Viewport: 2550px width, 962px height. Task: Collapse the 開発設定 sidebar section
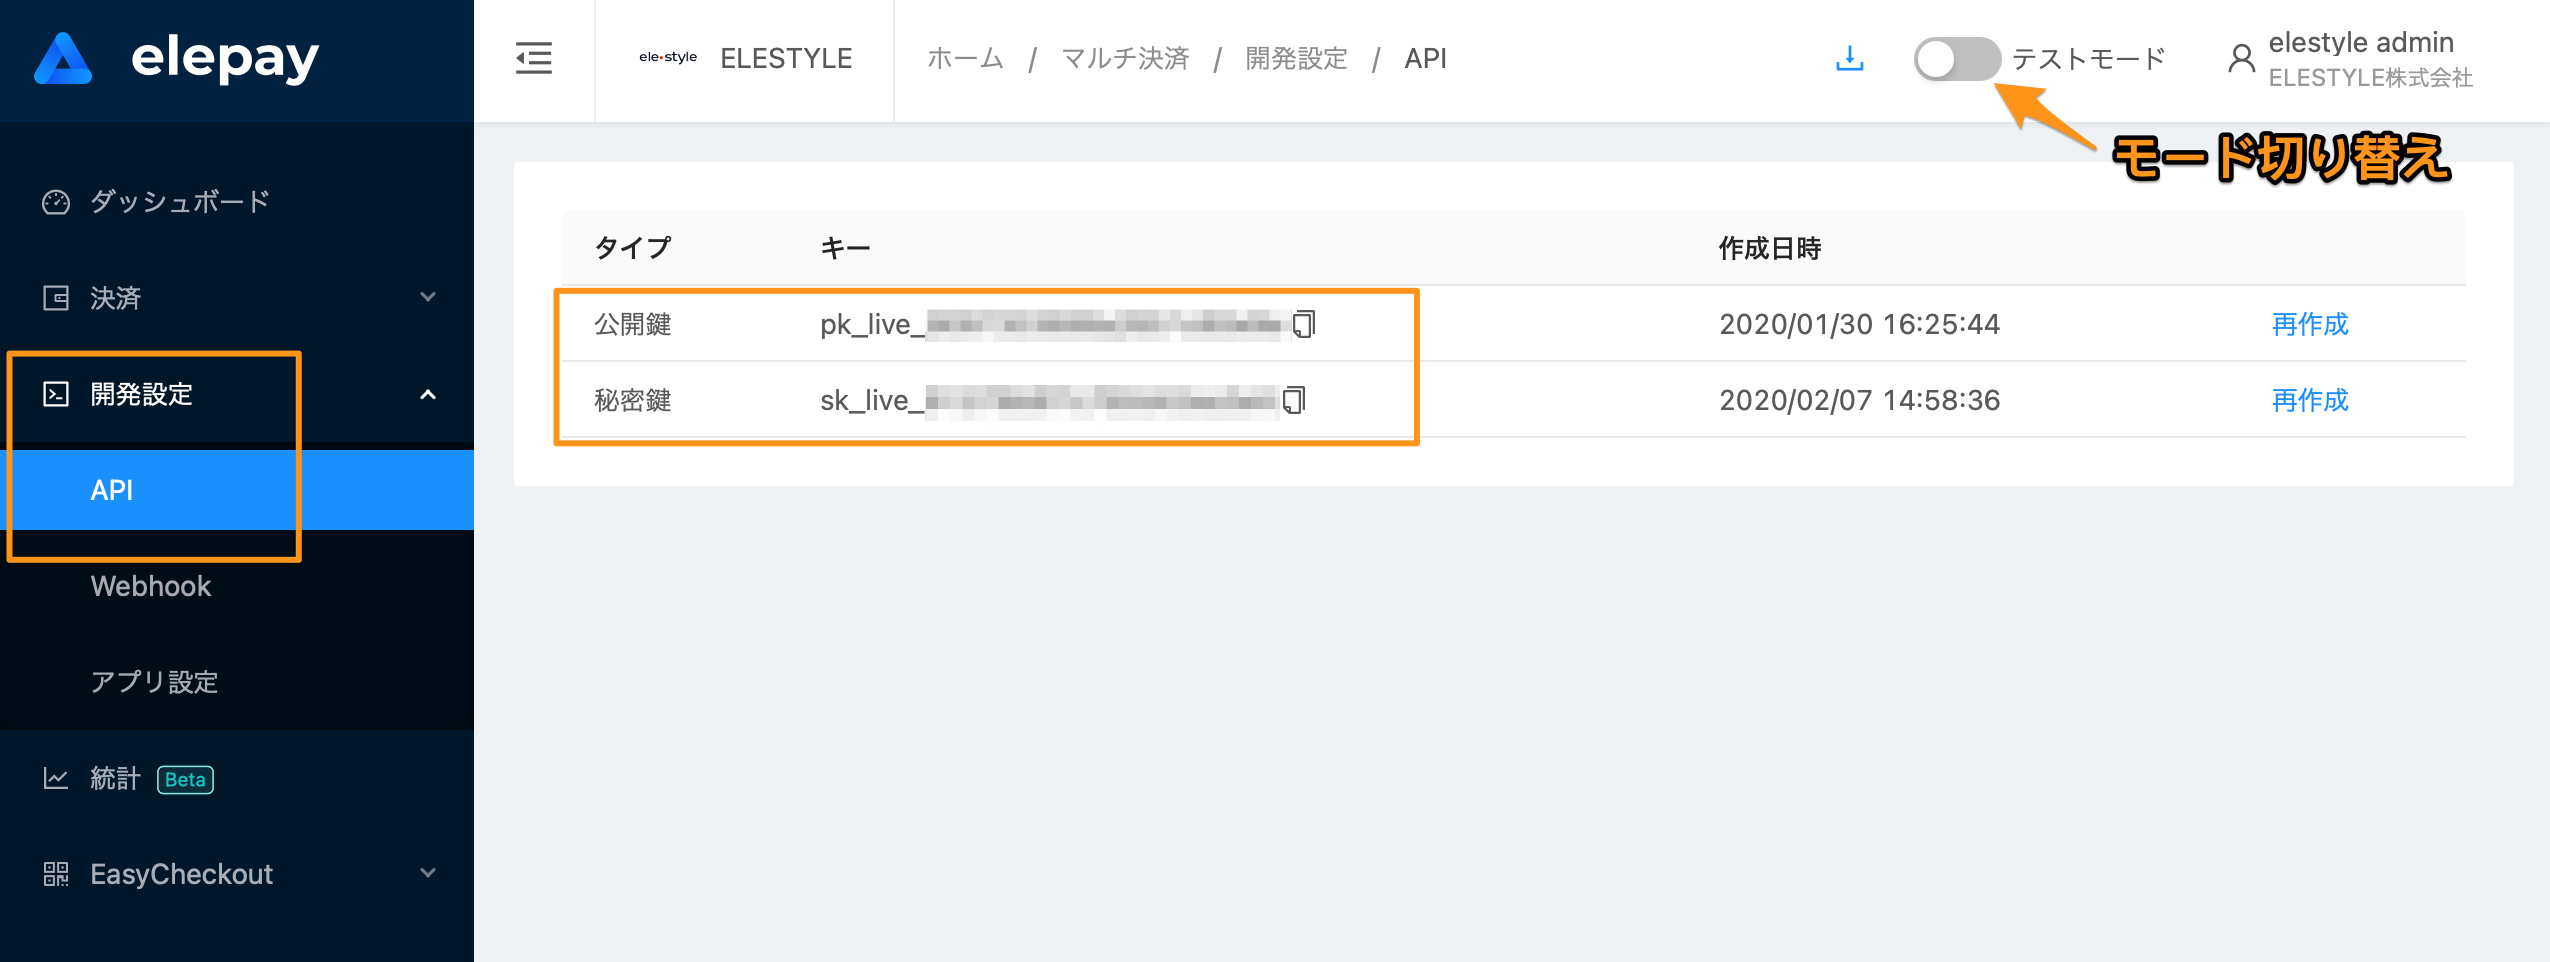[428, 394]
